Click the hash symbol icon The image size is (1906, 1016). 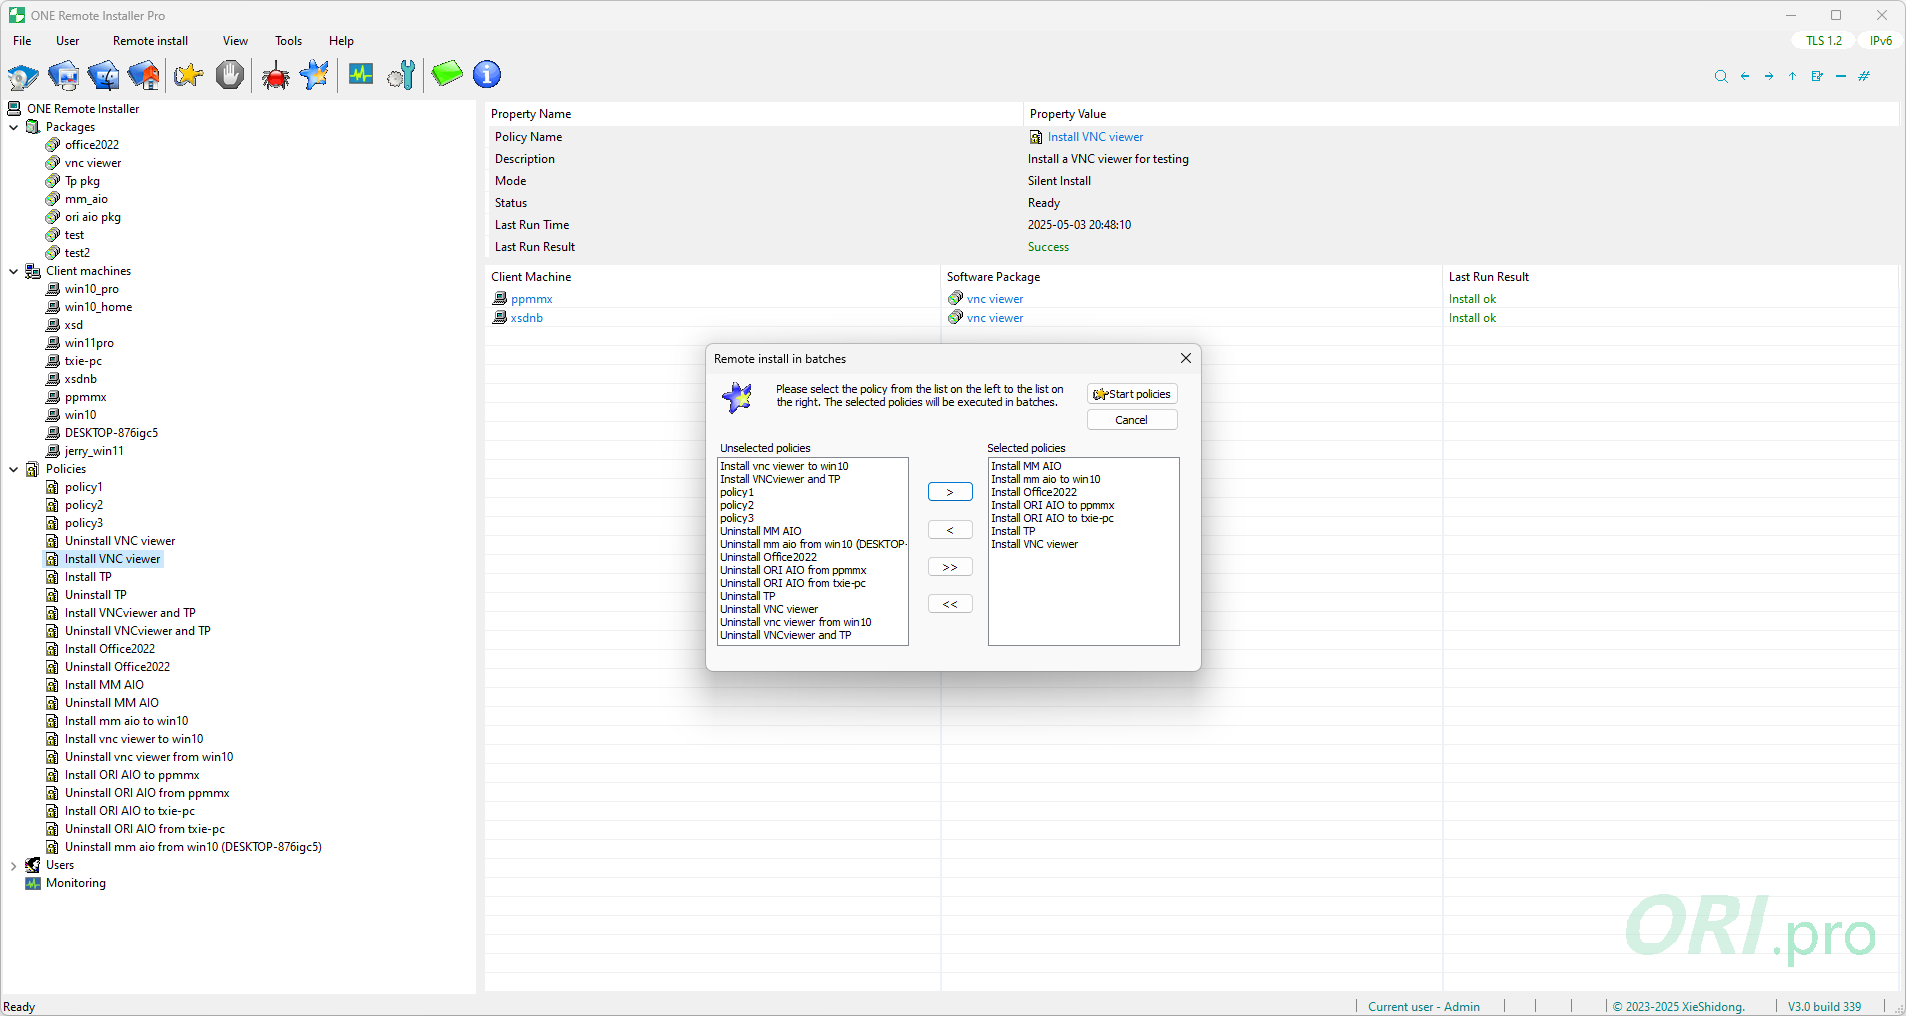point(1864,76)
